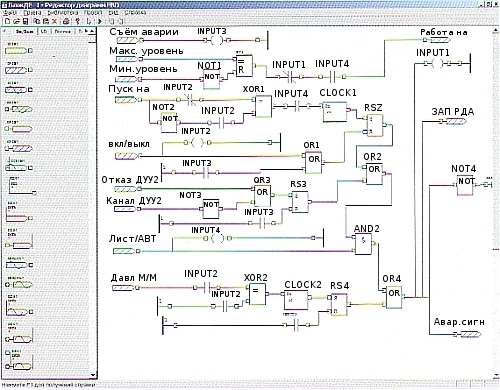Click the New document toolbar icon
500x390 pixels.
click(x=7, y=21)
